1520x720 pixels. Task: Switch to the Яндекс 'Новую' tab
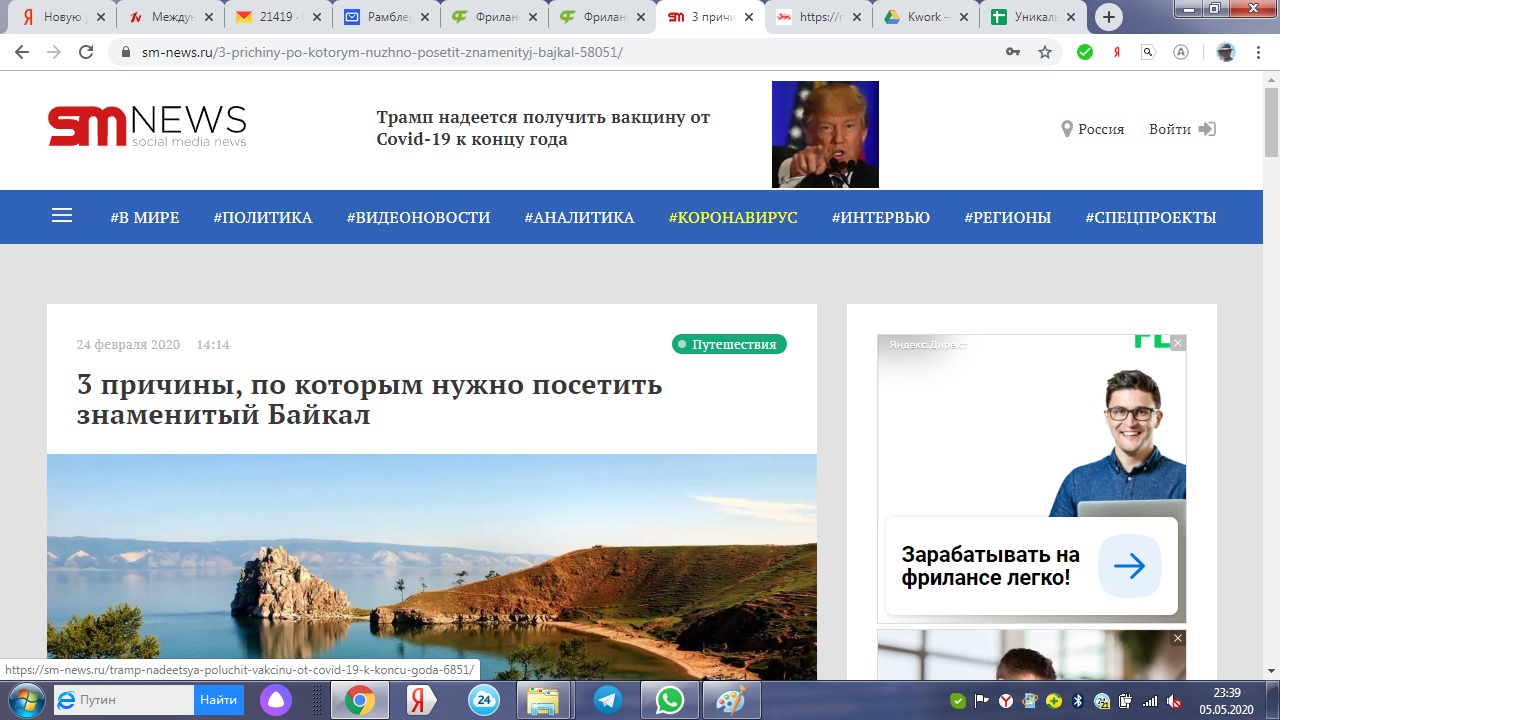pyautogui.click(x=60, y=17)
